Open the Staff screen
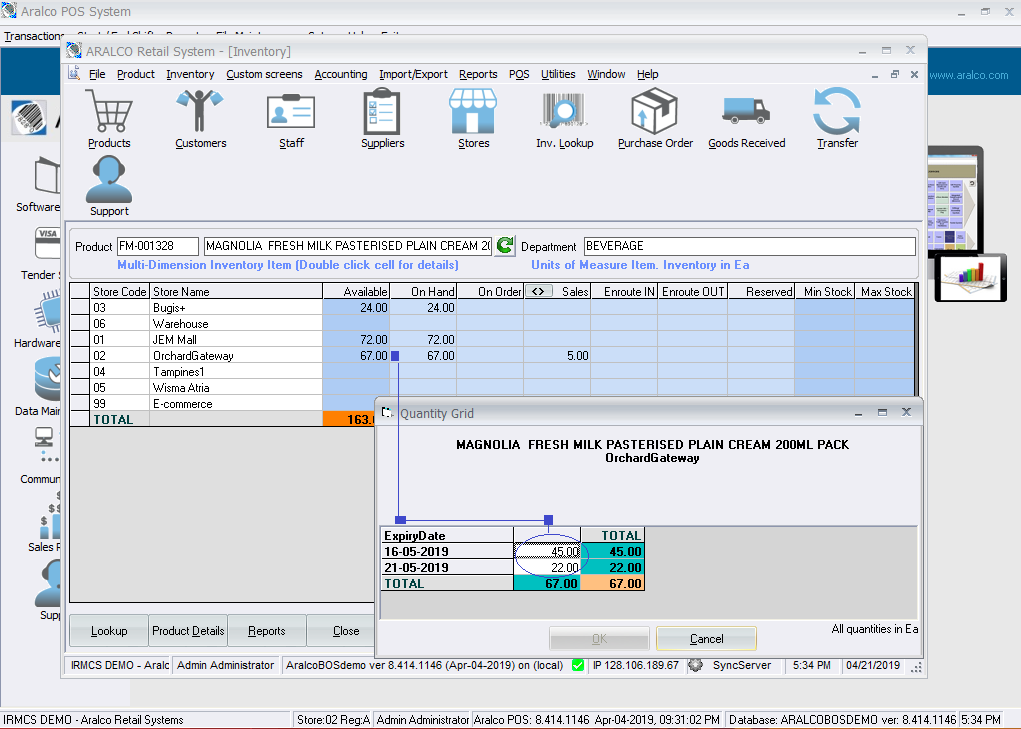This screenshot has height=729, width=1021. click(x=291, y=115)
